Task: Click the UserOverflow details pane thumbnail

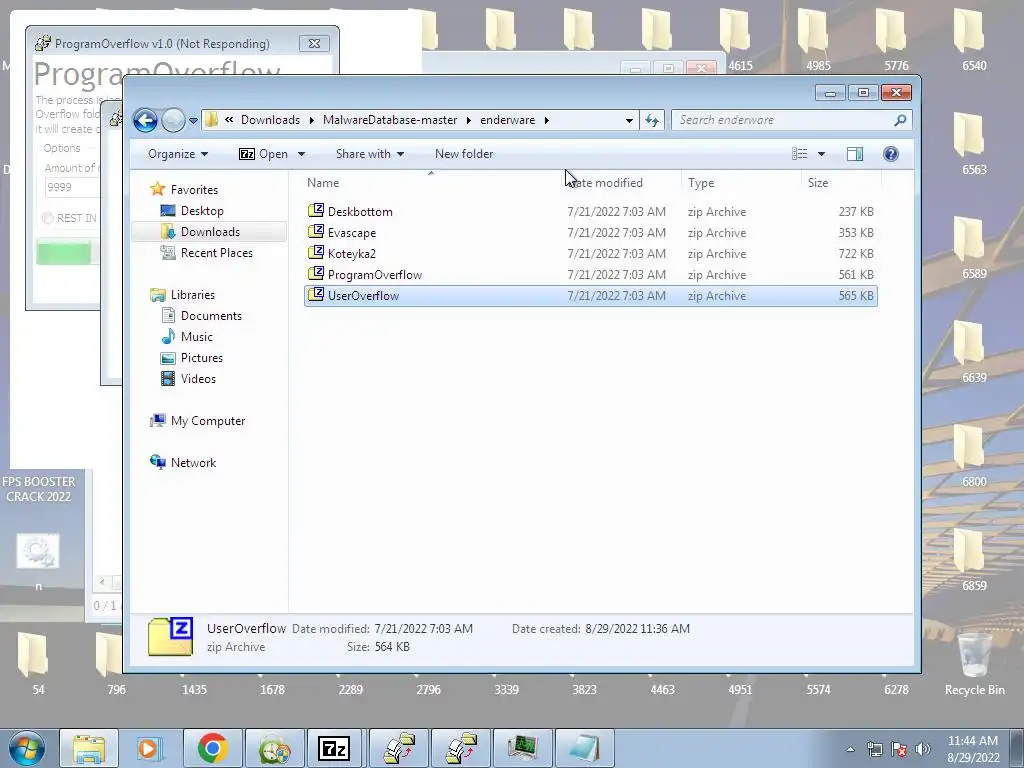Action: pyautogui.click(x=170, y=636)
